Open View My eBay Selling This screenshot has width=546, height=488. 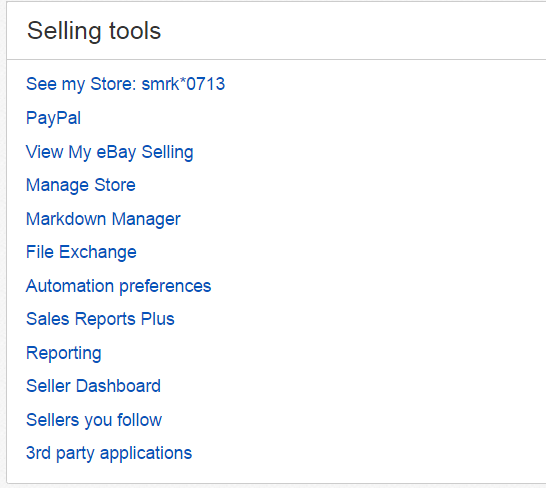(x=110, y=152)
